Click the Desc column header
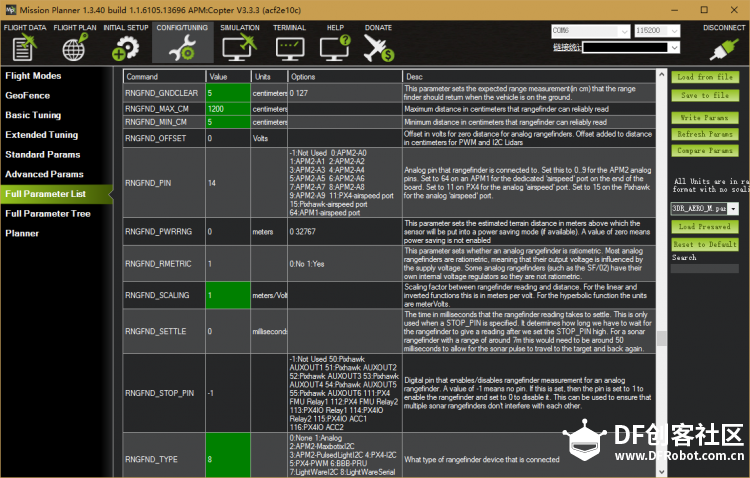The height and width of the screenshot is (478, 750). pyautogui.click(x=529, y=77)
